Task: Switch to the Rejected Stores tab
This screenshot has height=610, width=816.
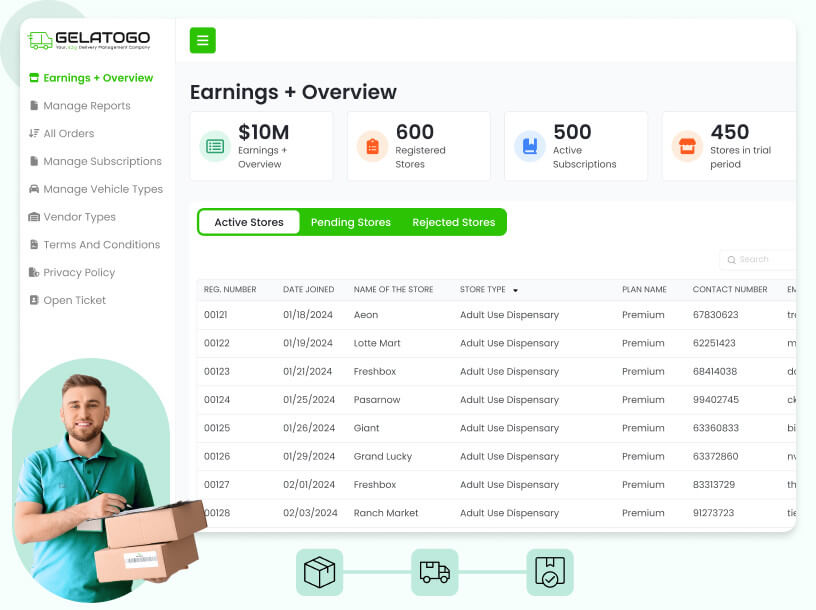Action: coord(454,222)
